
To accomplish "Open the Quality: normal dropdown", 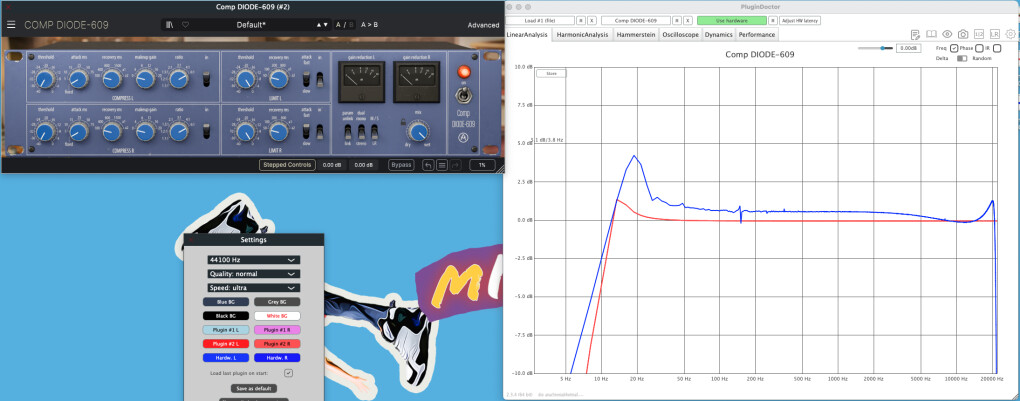I will coord(254,273).
